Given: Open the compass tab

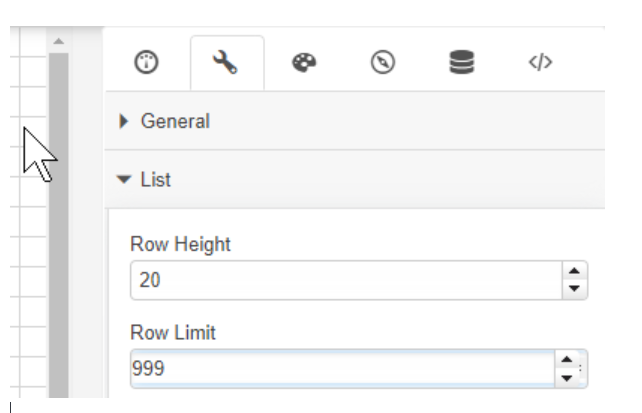Looking at the screenshot, I should [382, 62].
